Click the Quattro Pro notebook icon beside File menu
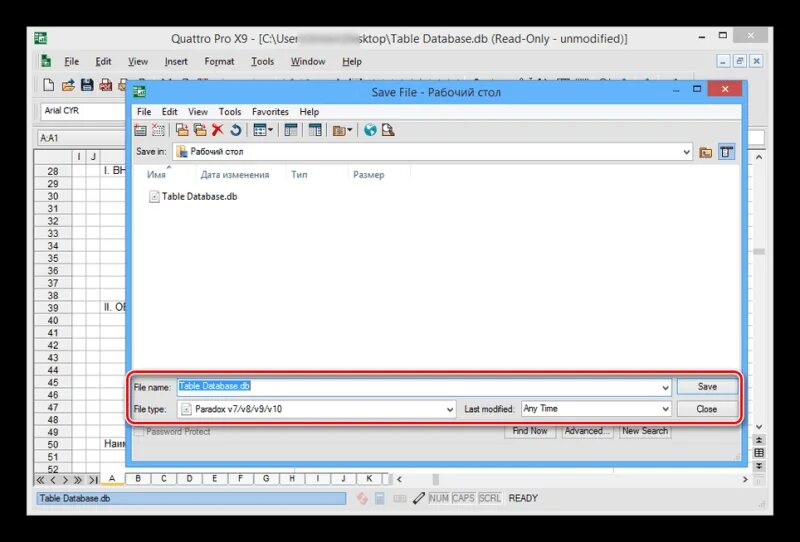800x542 pixels. [46, 61]
